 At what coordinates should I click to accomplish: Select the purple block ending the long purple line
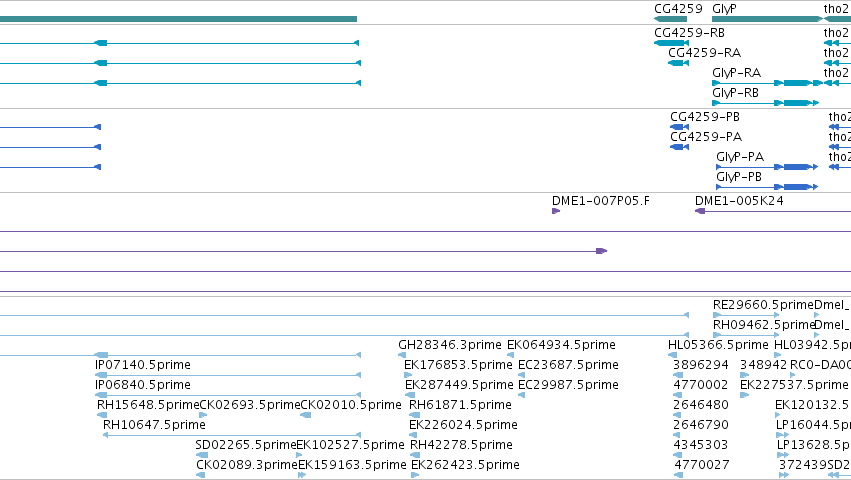coord(601,251)
